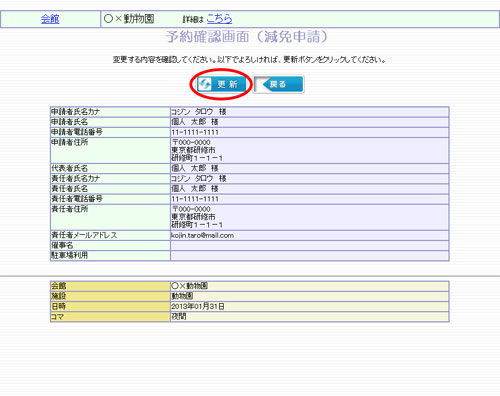This screenshot has height=396, width=500.
Task: Click コマ label cell
Action: 110,317
